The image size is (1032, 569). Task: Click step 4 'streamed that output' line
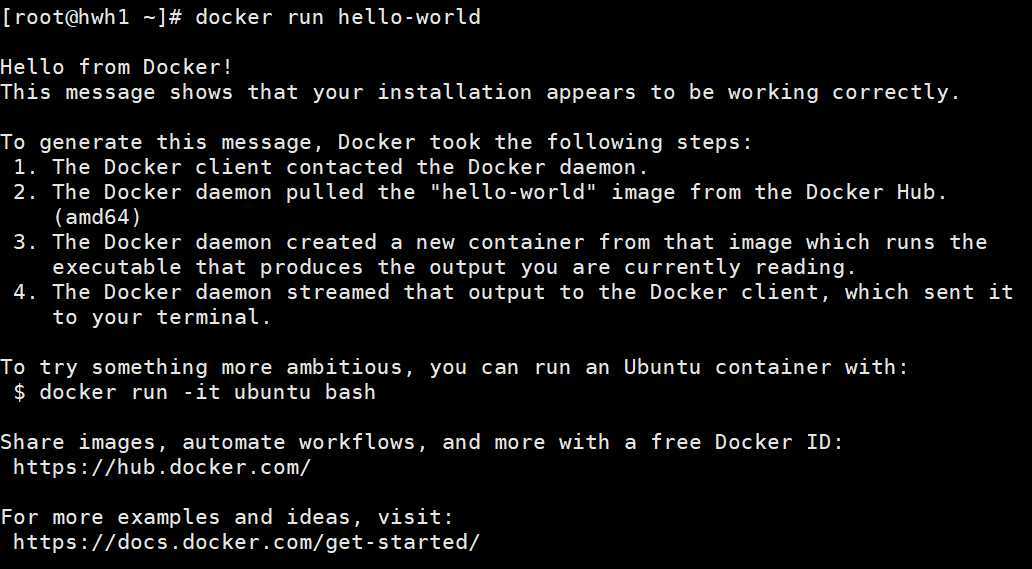(x=513, y=292)
